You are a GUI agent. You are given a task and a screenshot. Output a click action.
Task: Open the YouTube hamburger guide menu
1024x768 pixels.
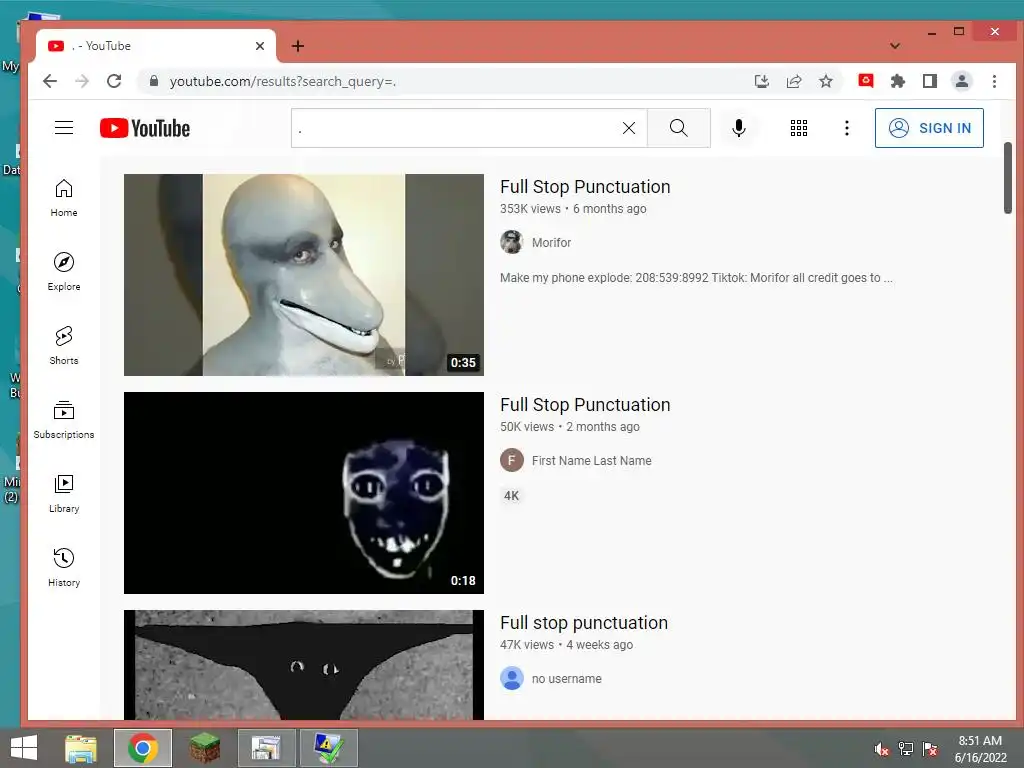[x=64, y=128]
